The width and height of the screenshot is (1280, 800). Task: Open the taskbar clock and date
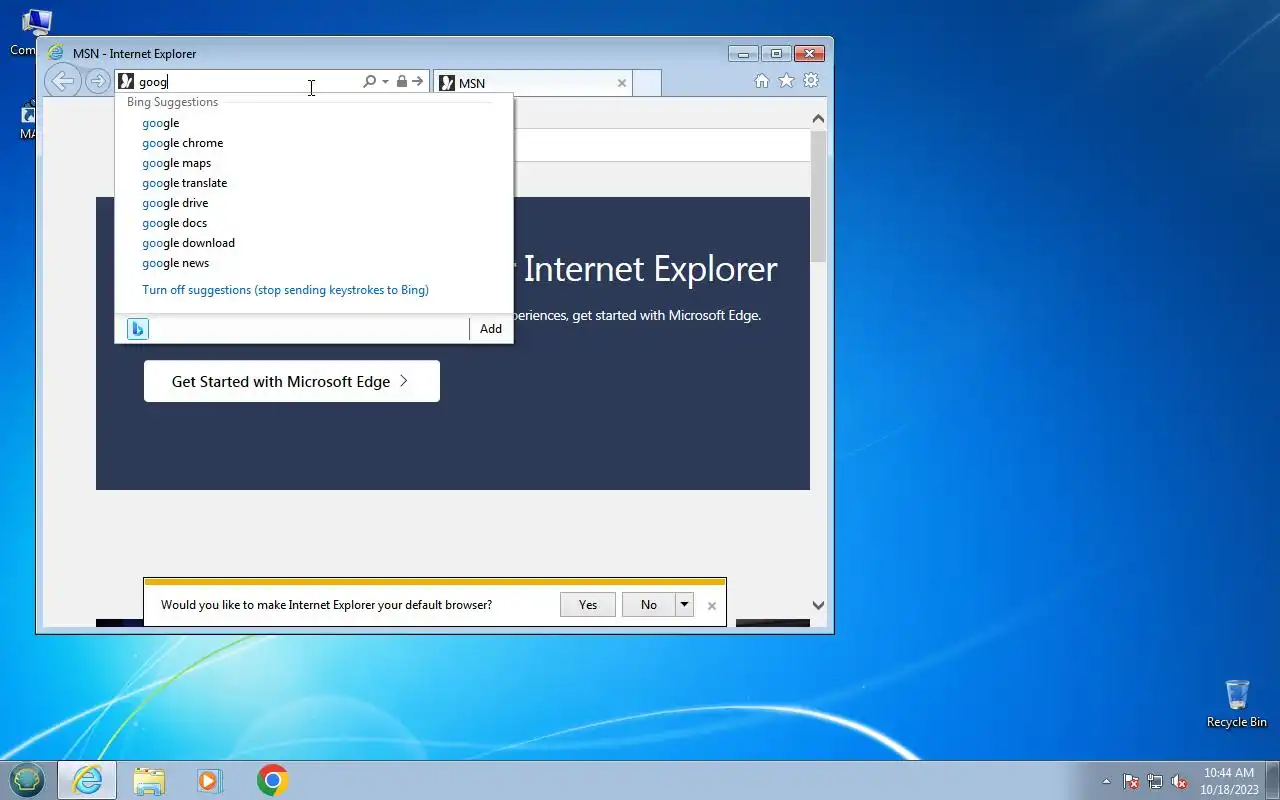[x=1228, y=781]
